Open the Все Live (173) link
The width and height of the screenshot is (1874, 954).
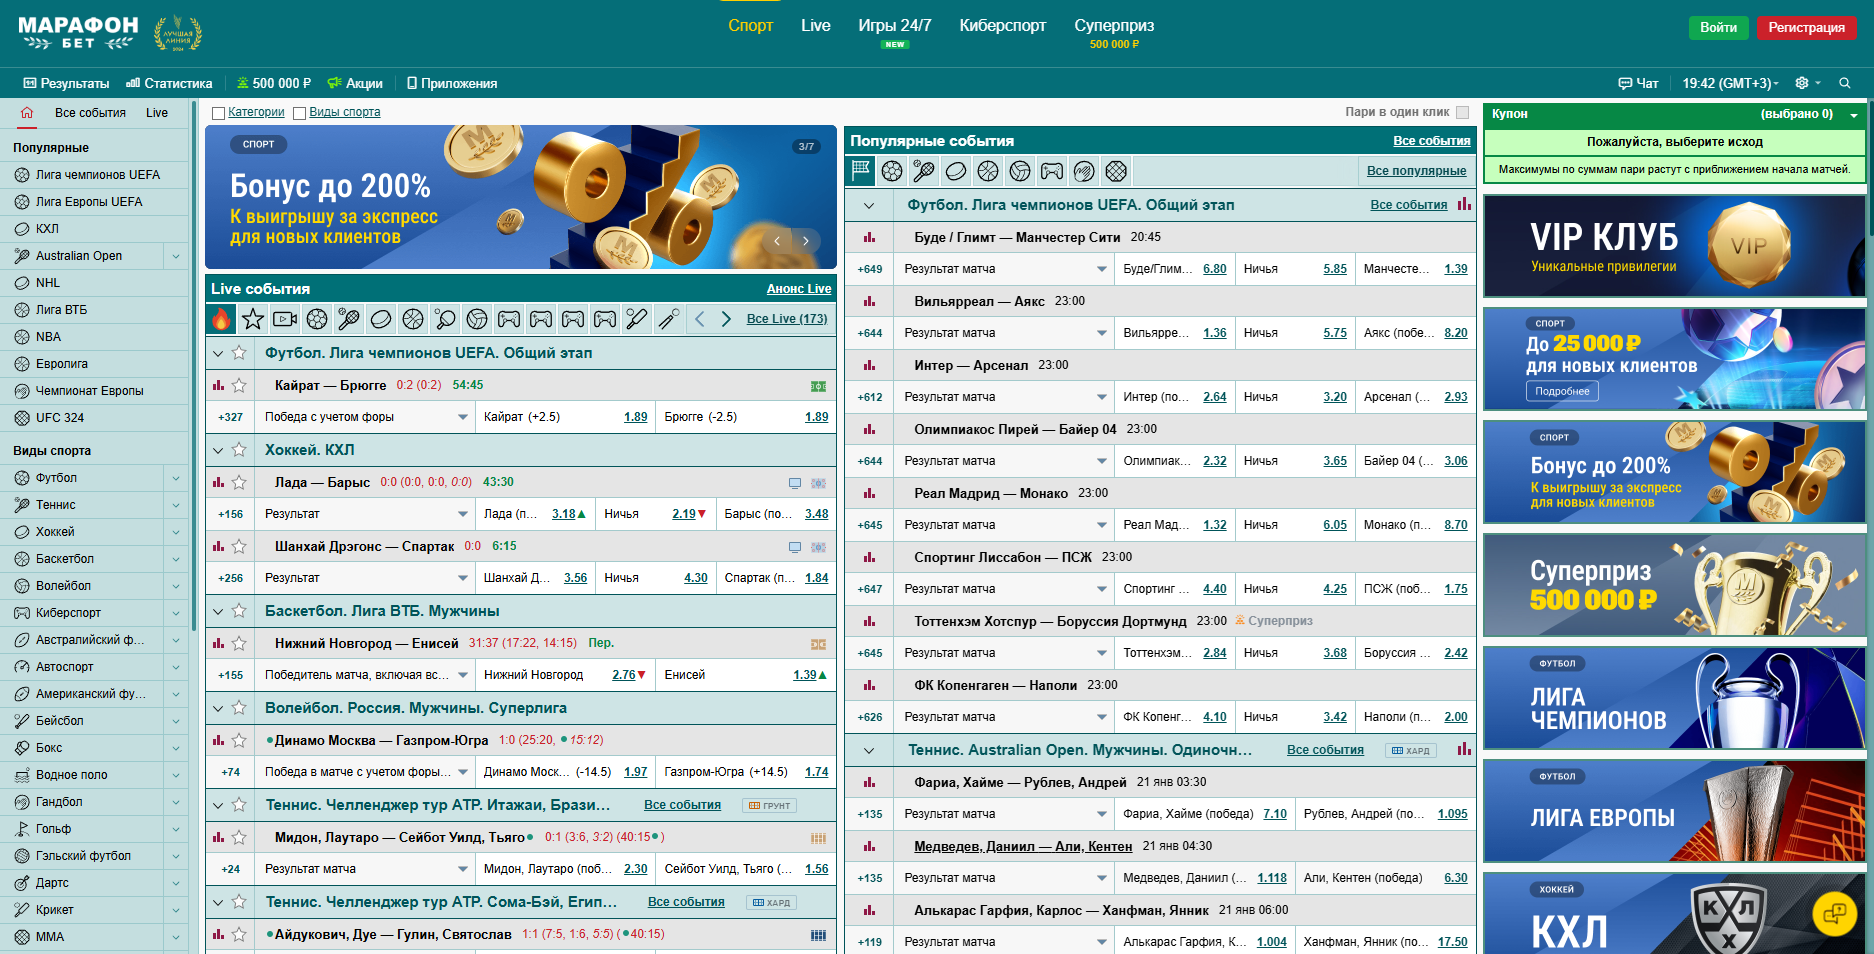(786, 319)
